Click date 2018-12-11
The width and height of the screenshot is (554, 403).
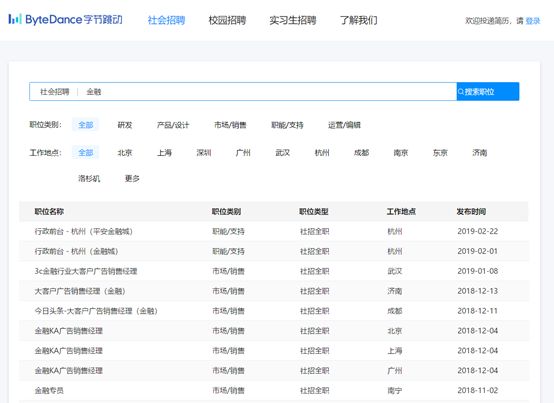point(478,311)
